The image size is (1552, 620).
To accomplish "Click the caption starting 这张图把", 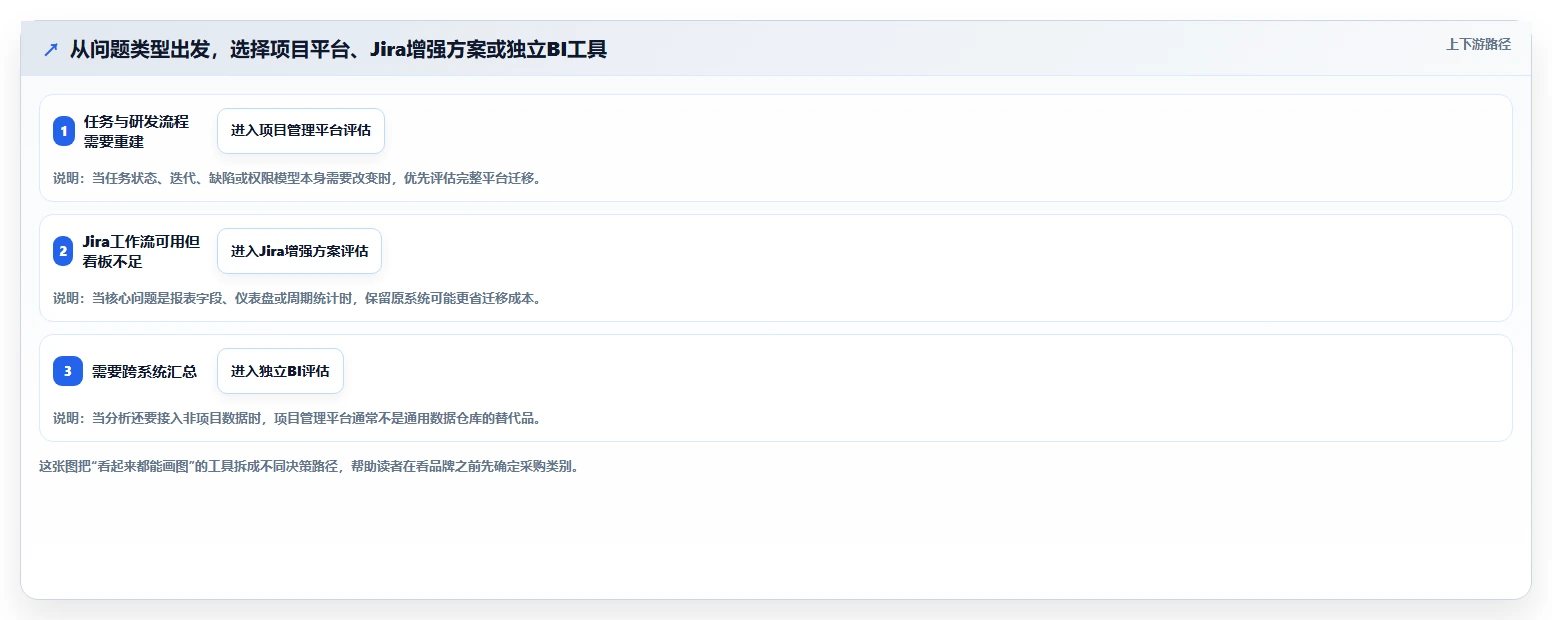I will 309,466.
